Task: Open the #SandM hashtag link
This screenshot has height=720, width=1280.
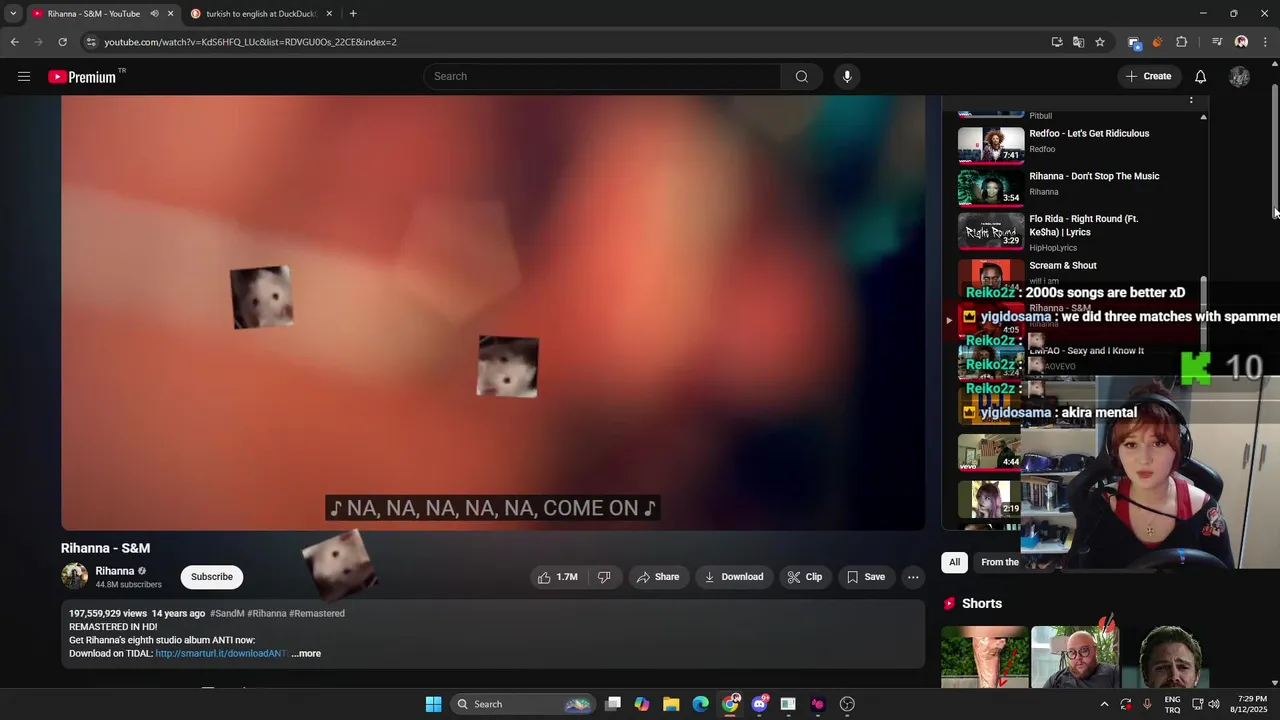Action: point(227,613)
